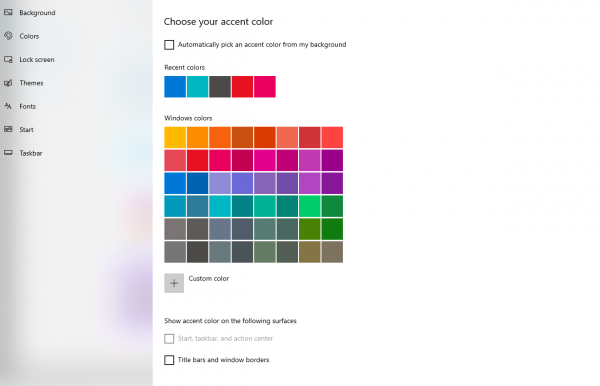The width and height of the screenshot is (600, 386).
Task: Open the Background settings icon
Action: point(8,13)
